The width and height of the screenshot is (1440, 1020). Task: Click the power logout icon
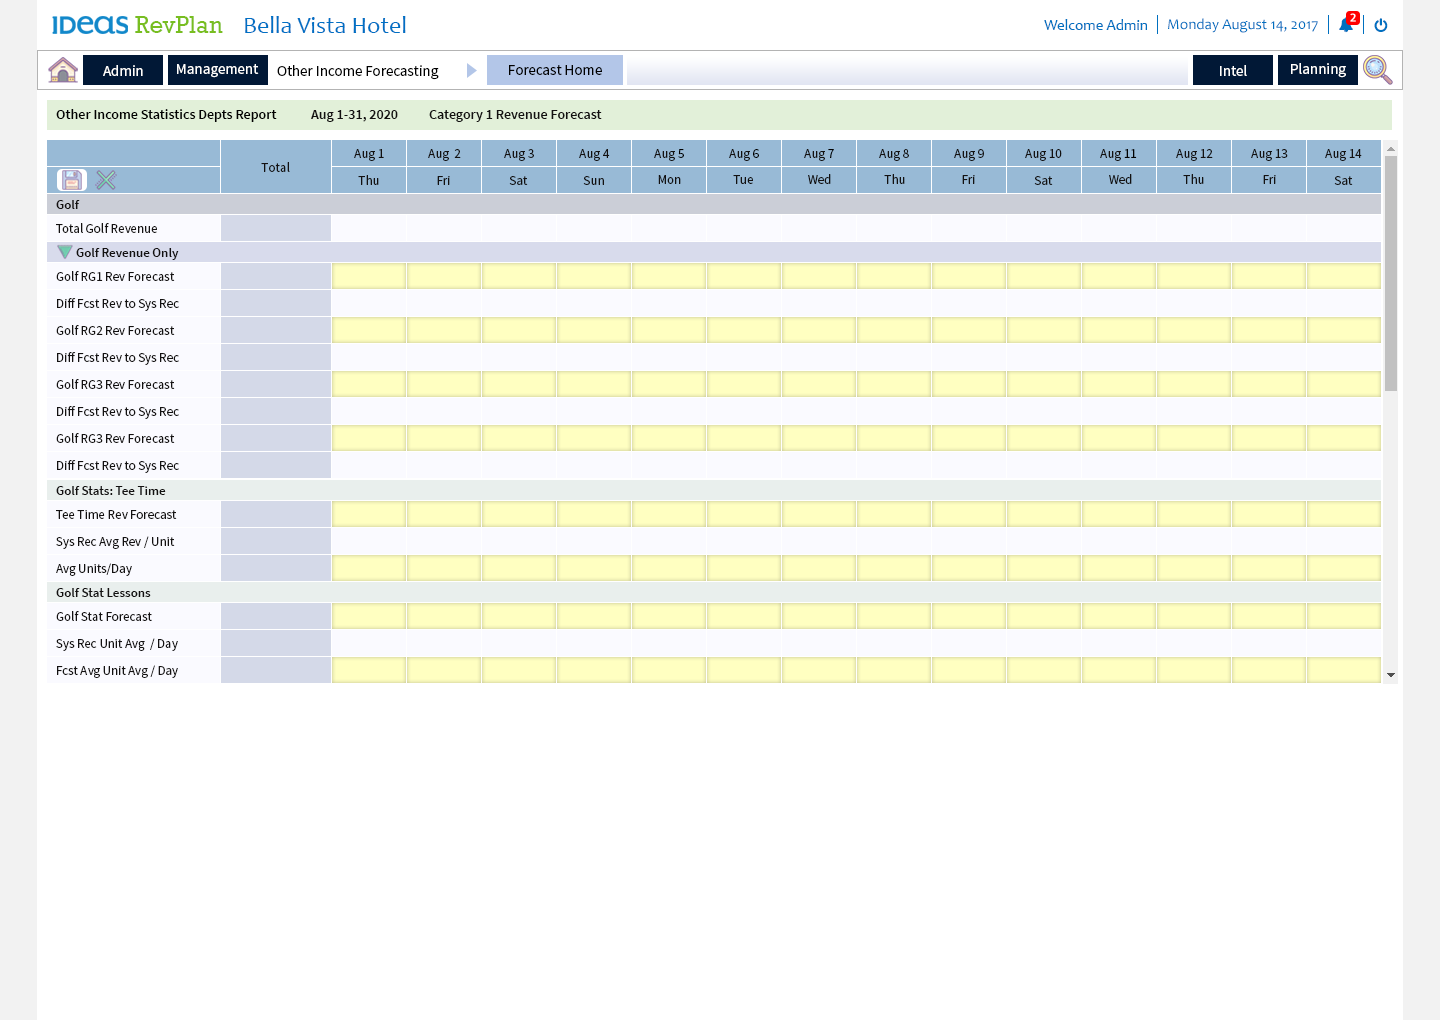pos(1381,25)
